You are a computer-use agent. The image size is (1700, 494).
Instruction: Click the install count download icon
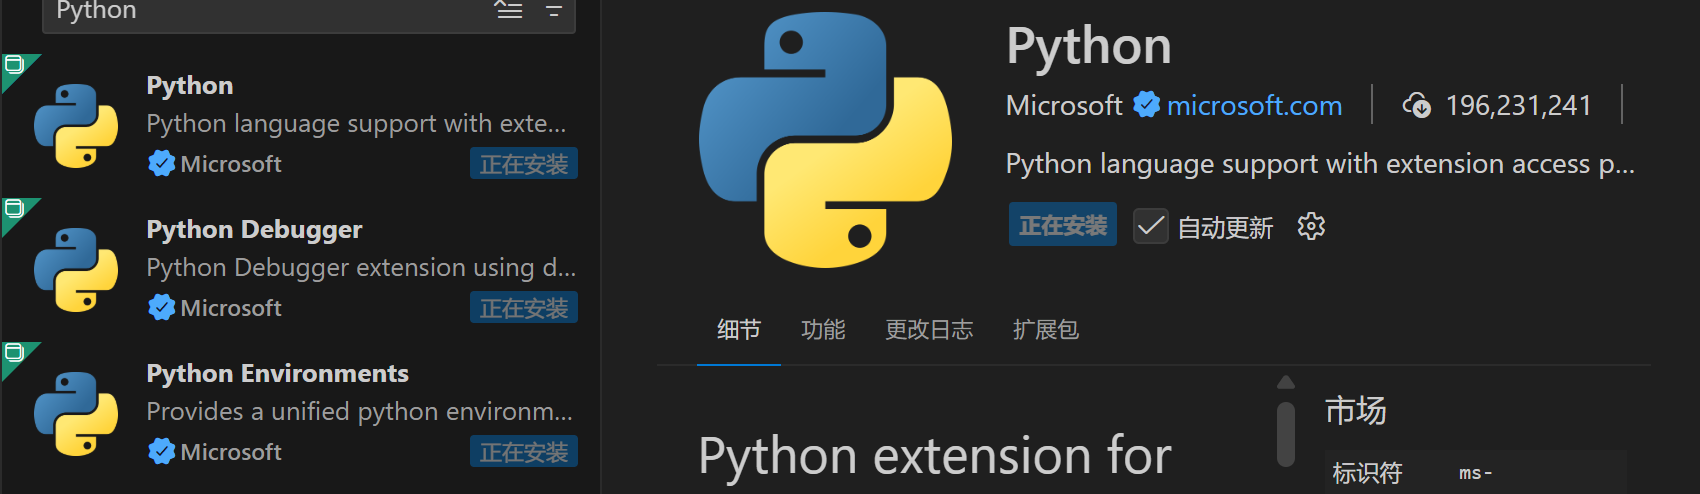point(1417,105)
